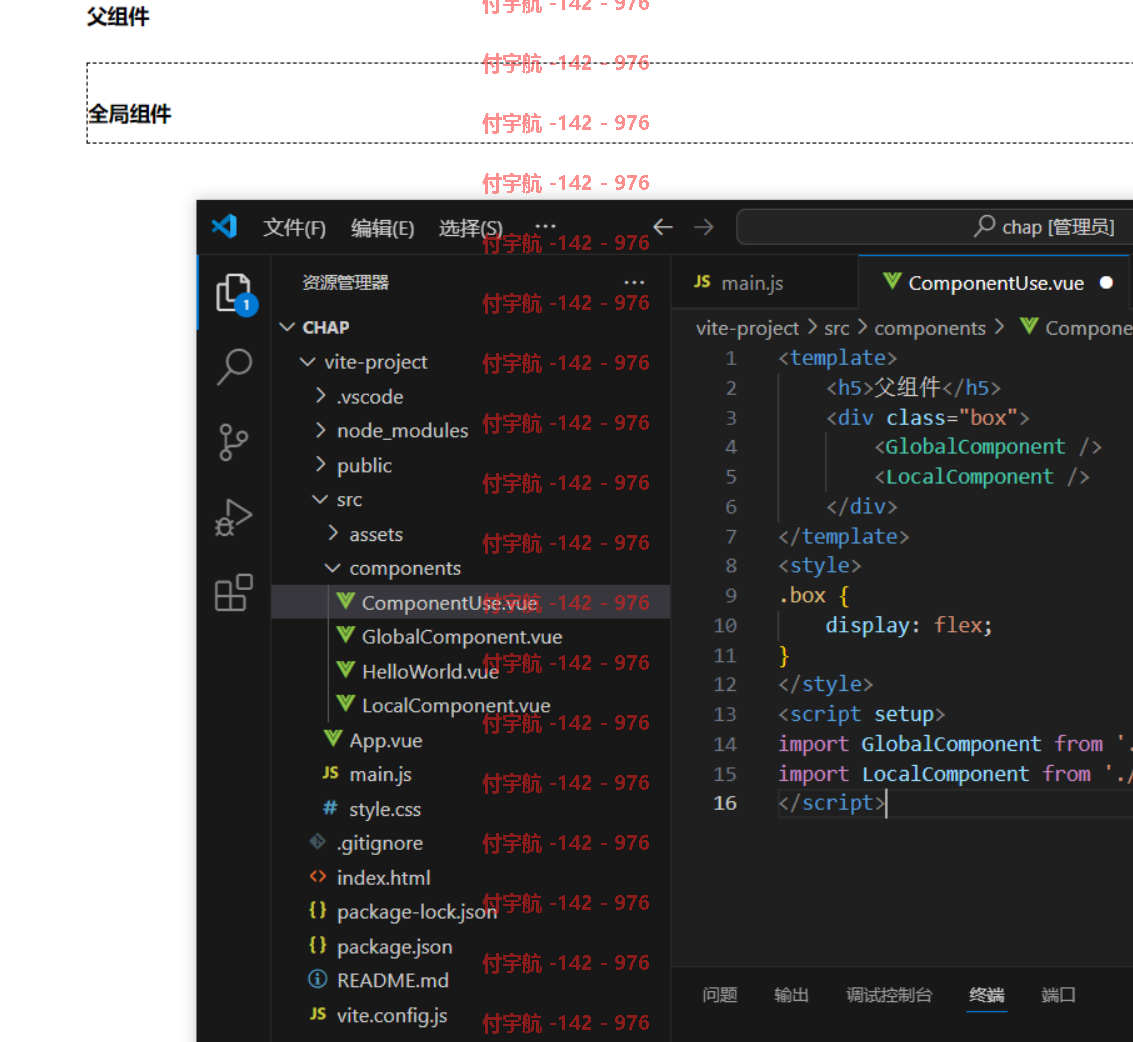Image resolution: width=1133 pixels, height=1042 pixels.
Task: Click components in the breadcrumb path
Action: point(930,328)
